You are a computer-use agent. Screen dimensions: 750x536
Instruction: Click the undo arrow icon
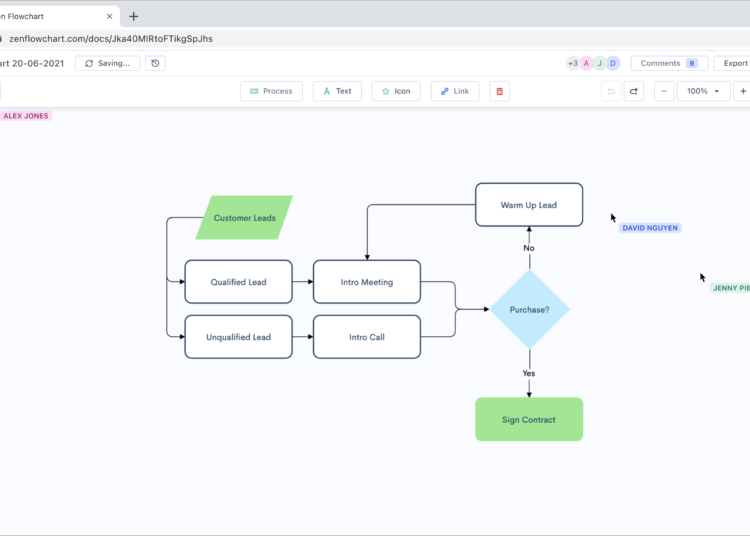[x=611, y=91]
